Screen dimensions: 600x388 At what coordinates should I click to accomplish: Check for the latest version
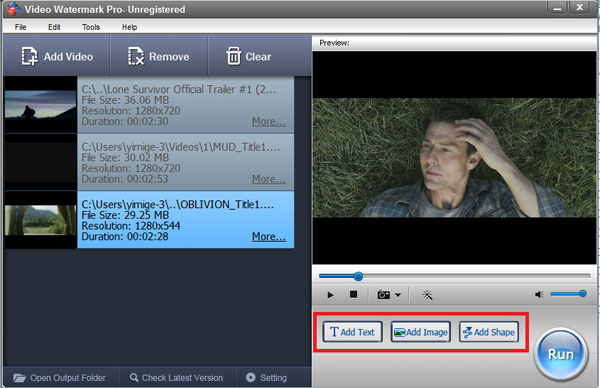[x=176, y=378]
